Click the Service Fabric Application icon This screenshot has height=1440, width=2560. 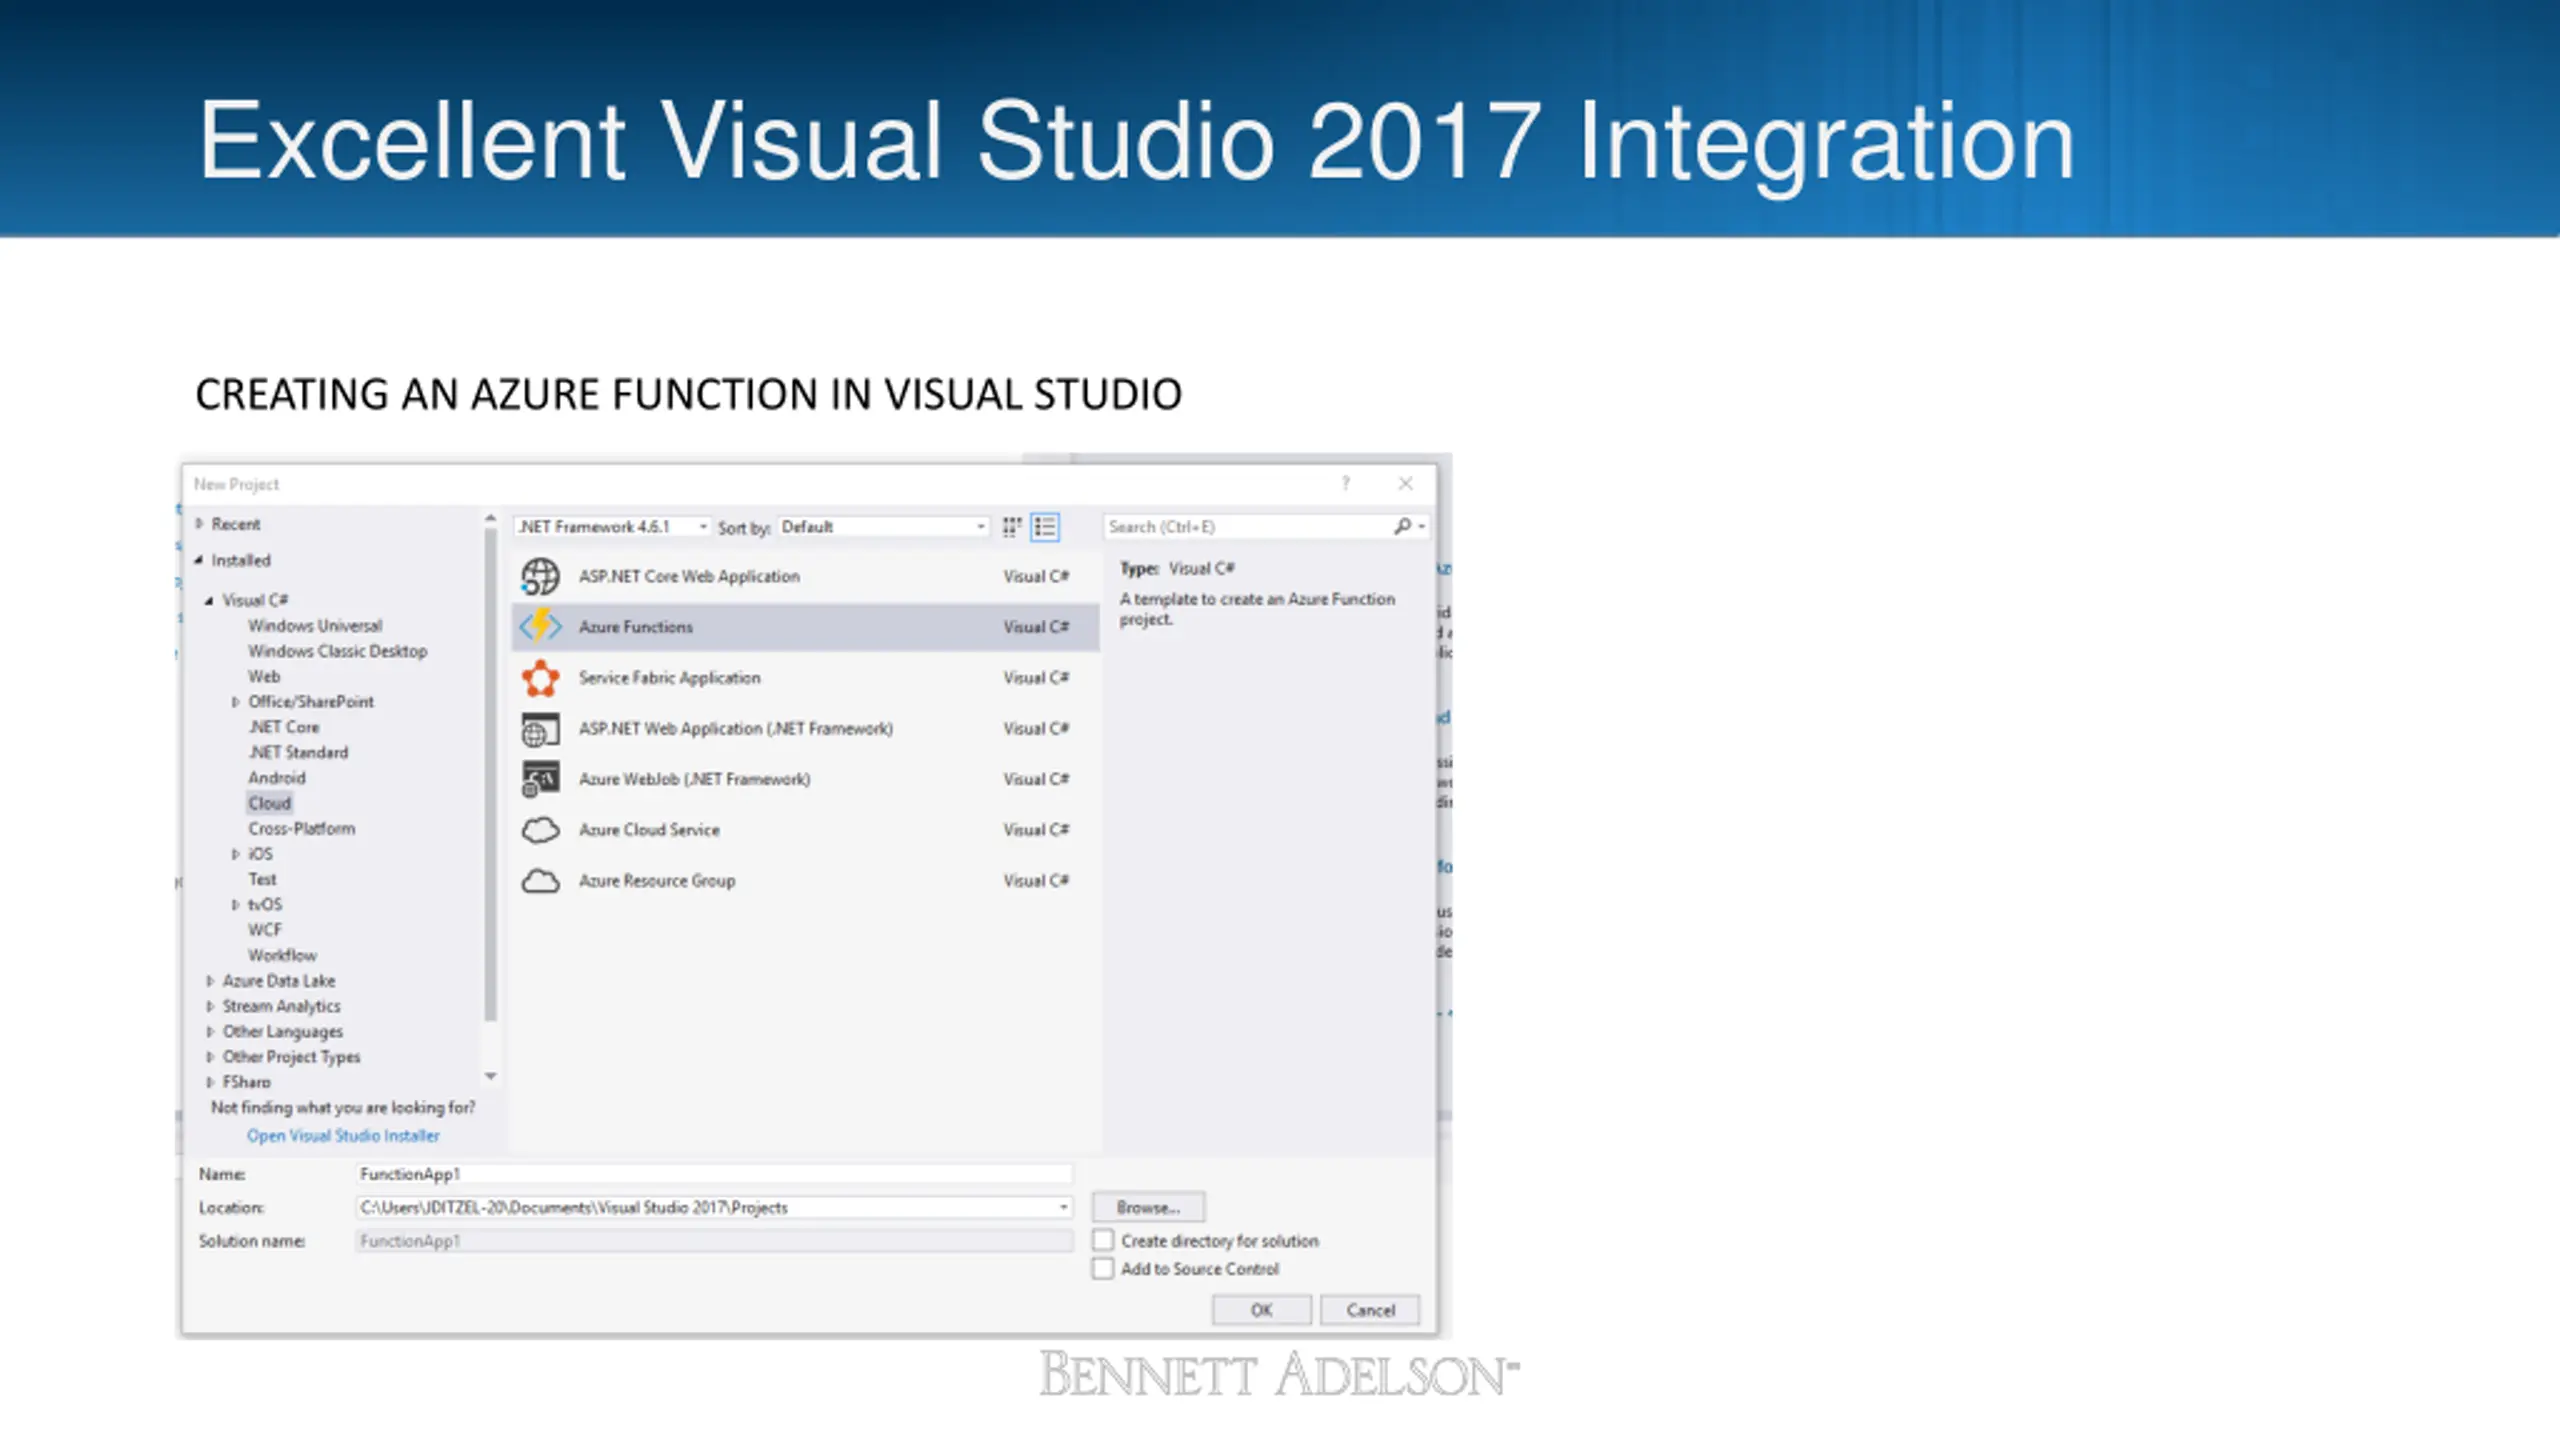pos(540,678)
